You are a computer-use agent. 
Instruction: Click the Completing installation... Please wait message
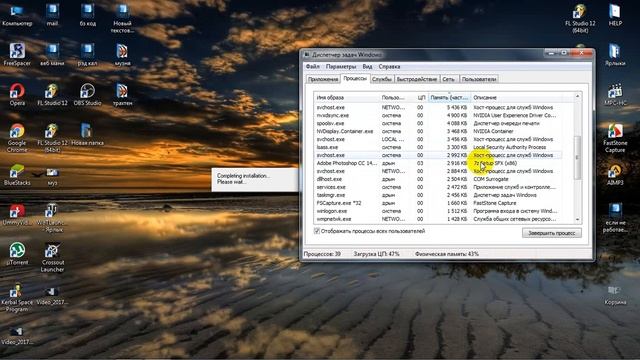point(243,179)
